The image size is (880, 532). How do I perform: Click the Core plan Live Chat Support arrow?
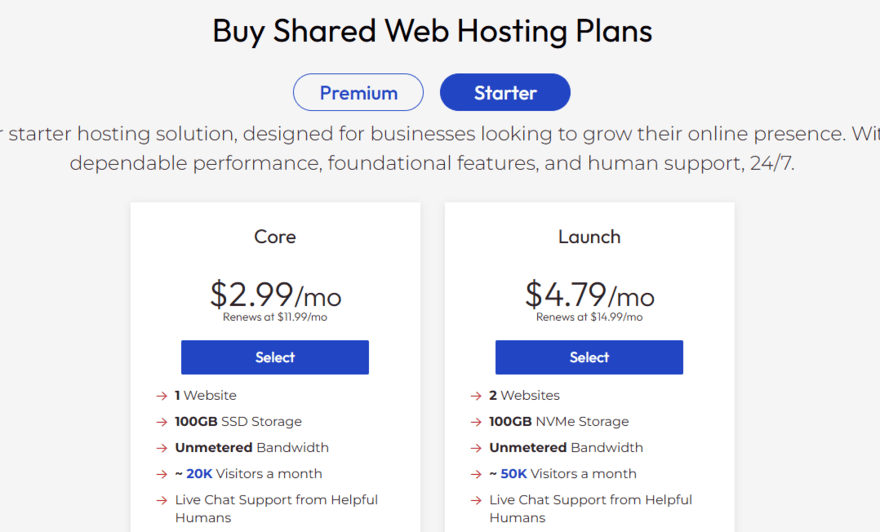point(162,500)
